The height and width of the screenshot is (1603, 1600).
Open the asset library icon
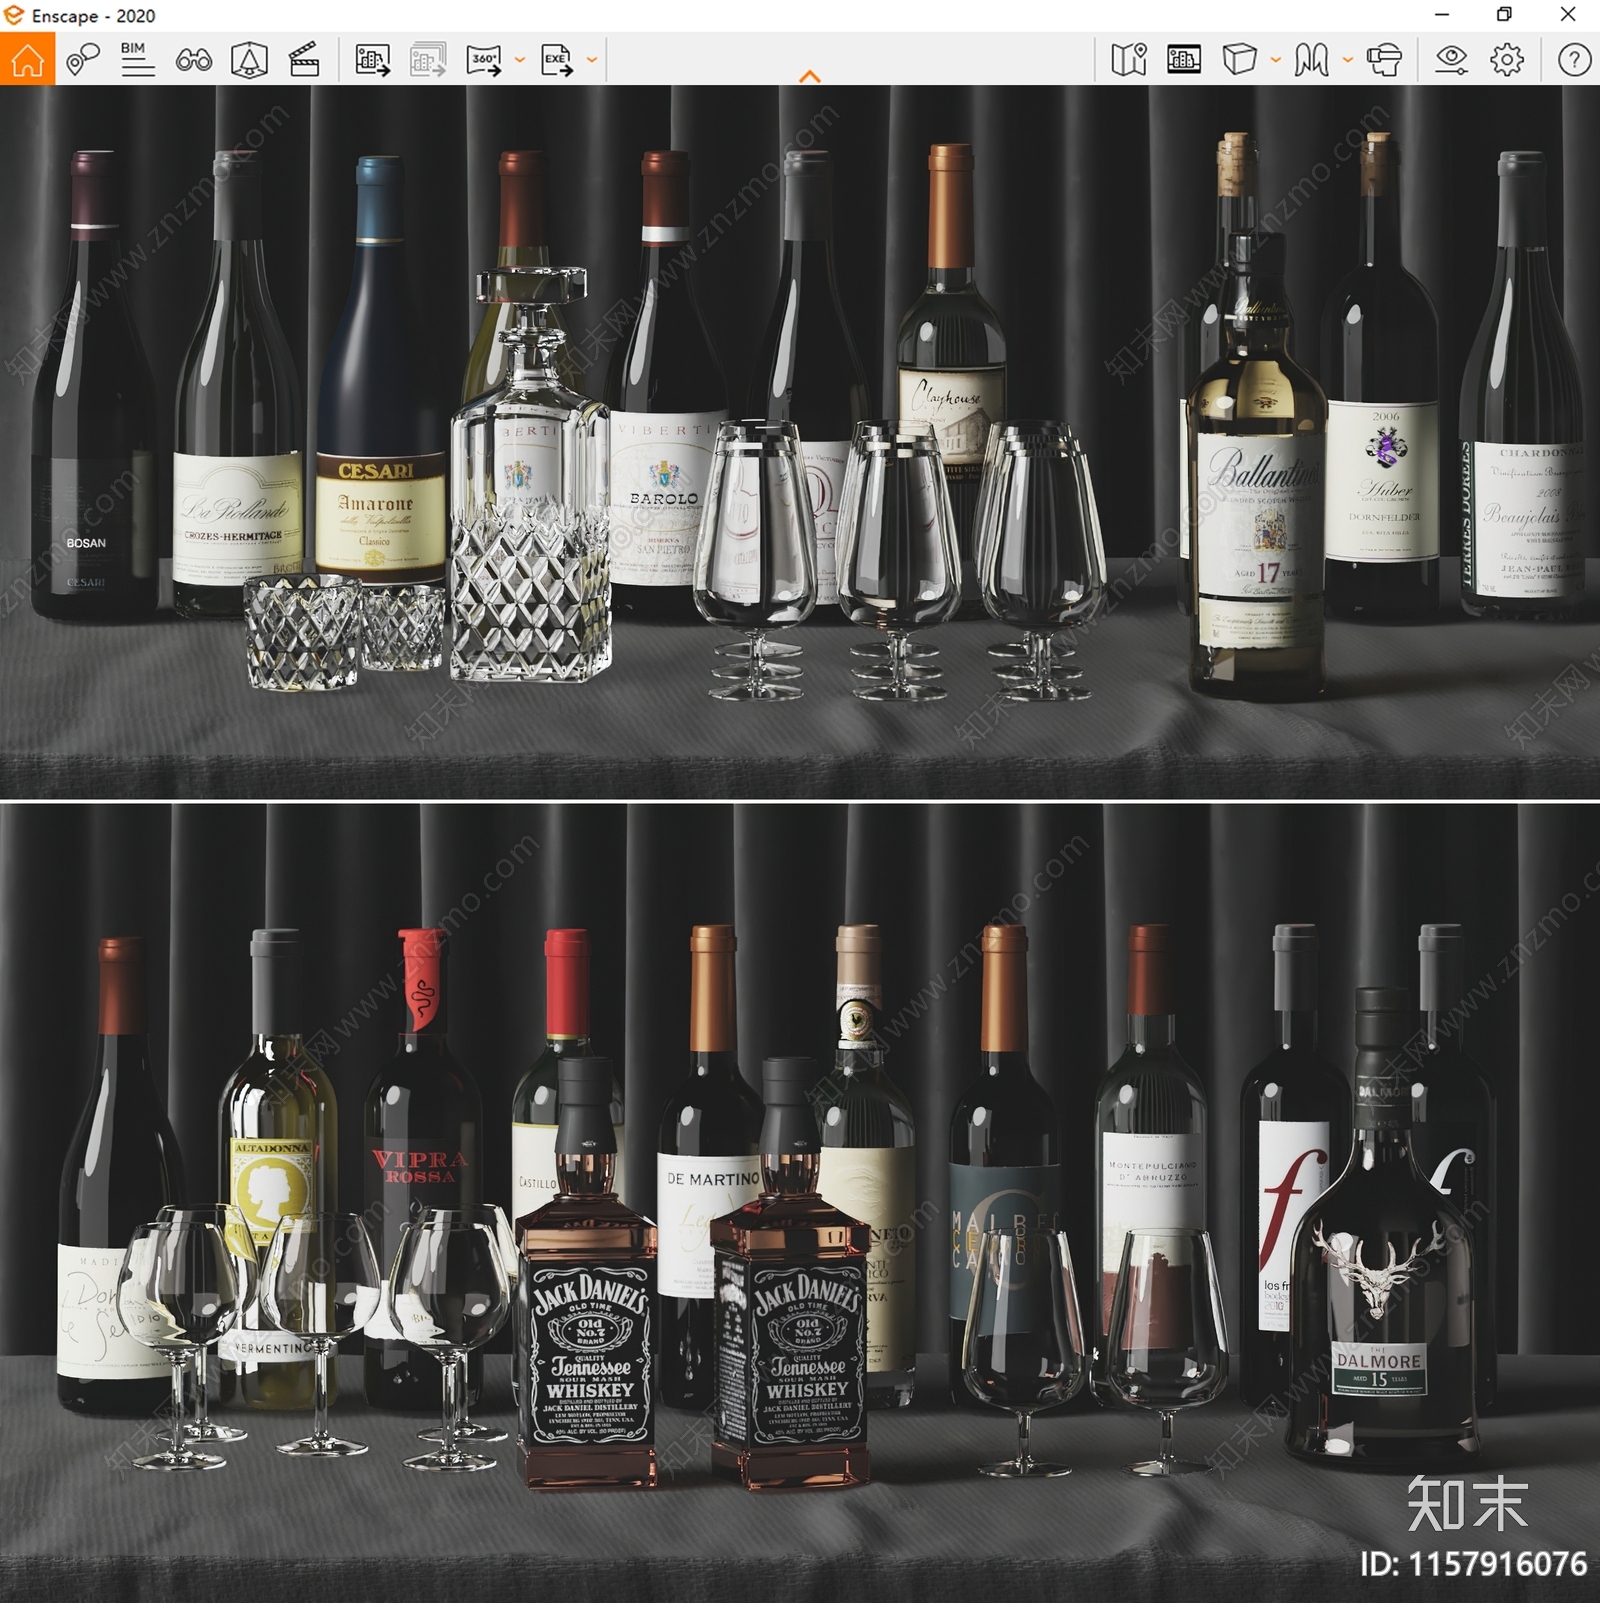1184,60
